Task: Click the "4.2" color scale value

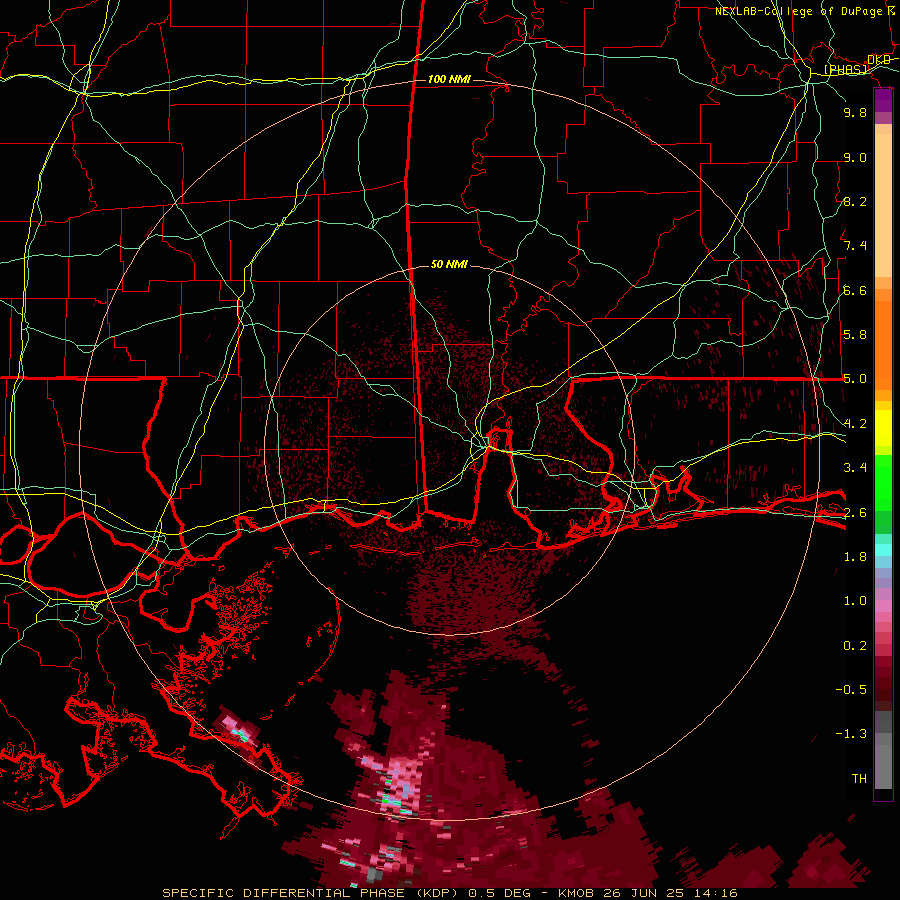Action: click(855, 424)
